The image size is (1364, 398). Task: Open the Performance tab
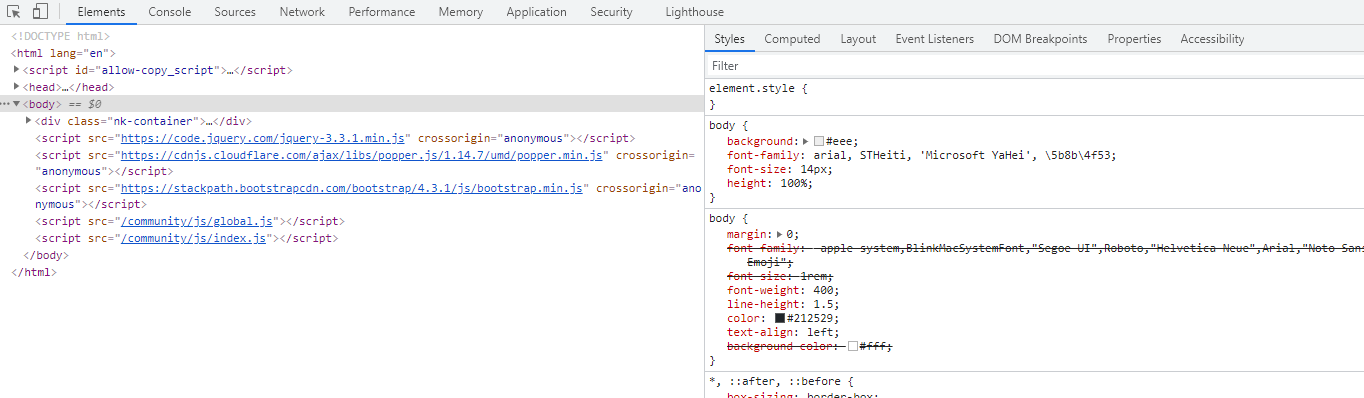(382, 12)
